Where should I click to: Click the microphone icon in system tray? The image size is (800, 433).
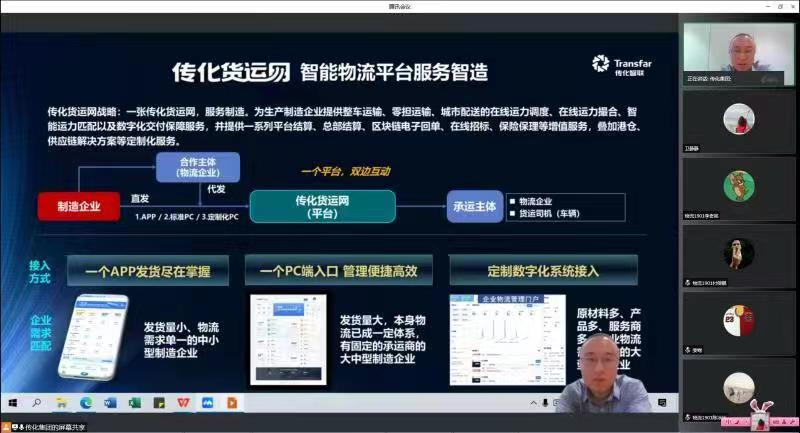tap(545, 403)
